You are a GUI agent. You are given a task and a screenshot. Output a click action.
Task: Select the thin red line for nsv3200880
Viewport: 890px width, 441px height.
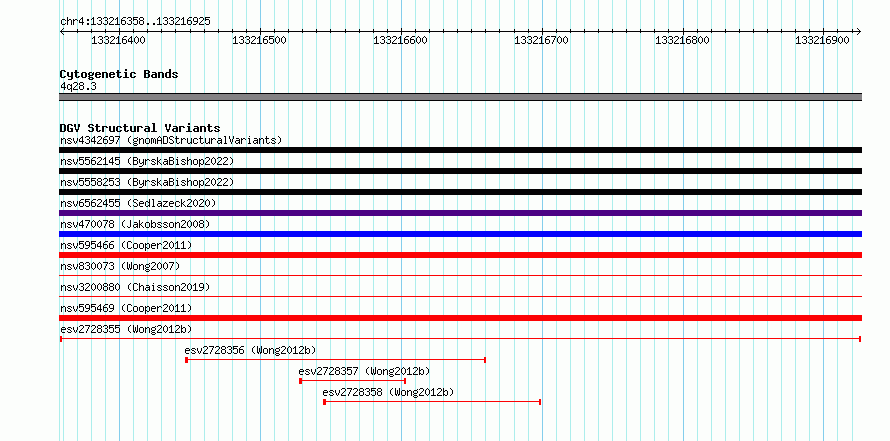[x=460, y=297]
